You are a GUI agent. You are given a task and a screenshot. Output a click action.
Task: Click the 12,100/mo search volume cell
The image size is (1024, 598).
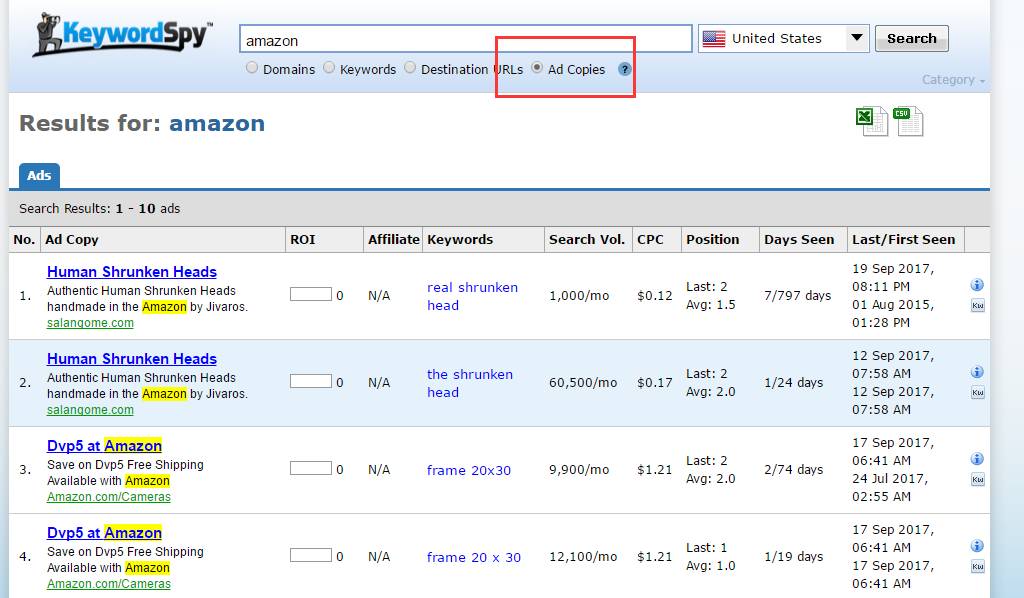click(x=583, y=556)
